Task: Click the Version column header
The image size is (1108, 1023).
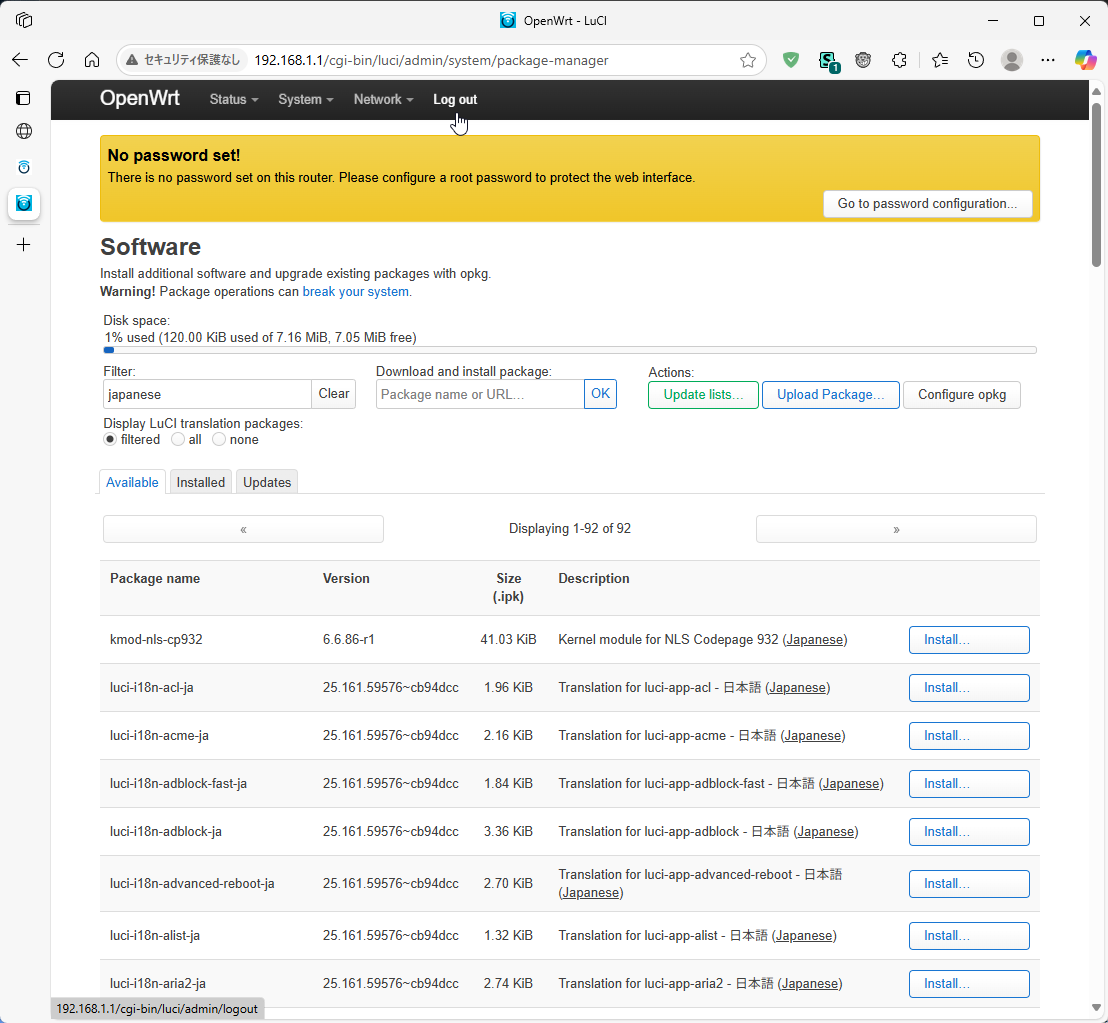Action: click(346, 579)
